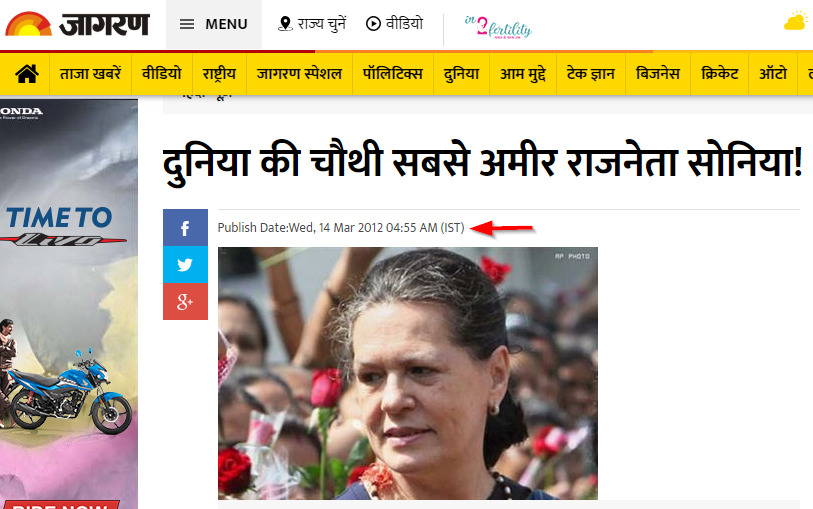Open वीडियो play icon in header
813x509 pixels.
pyautogui.click(x=373, y=24)
